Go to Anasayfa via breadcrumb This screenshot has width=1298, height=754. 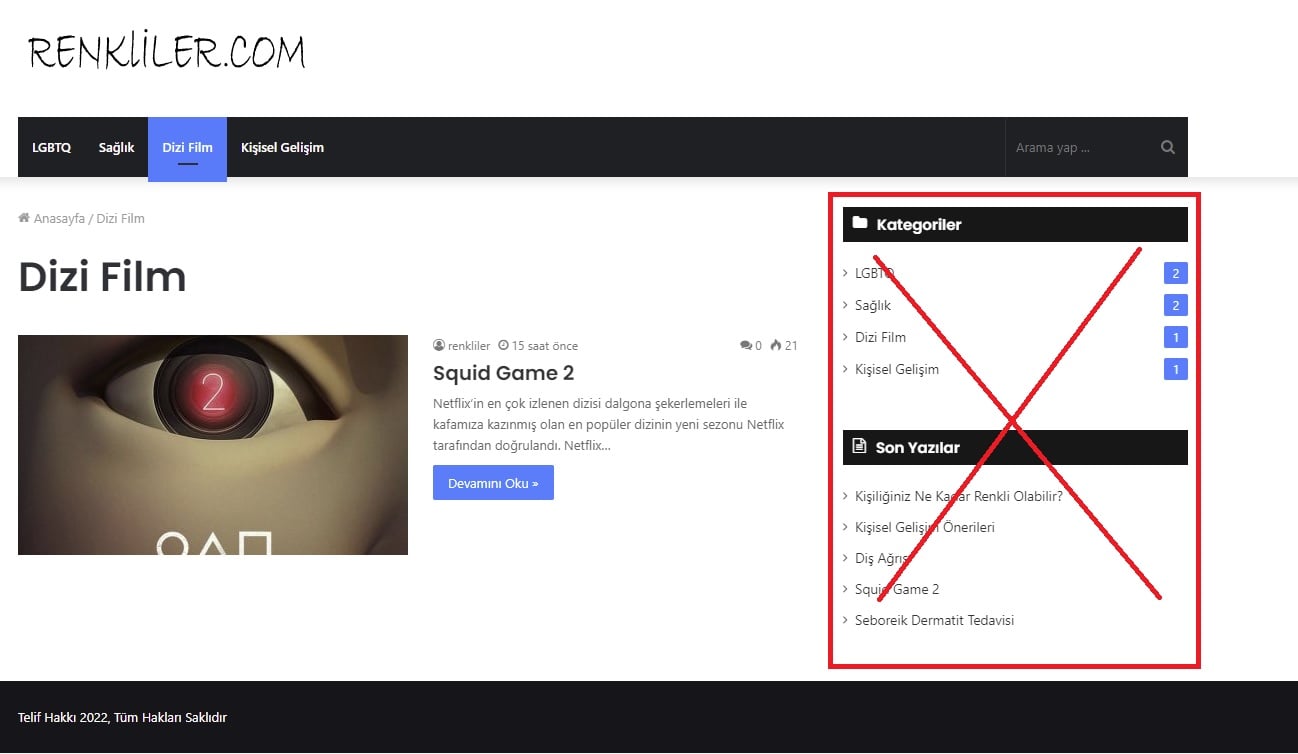59,218
